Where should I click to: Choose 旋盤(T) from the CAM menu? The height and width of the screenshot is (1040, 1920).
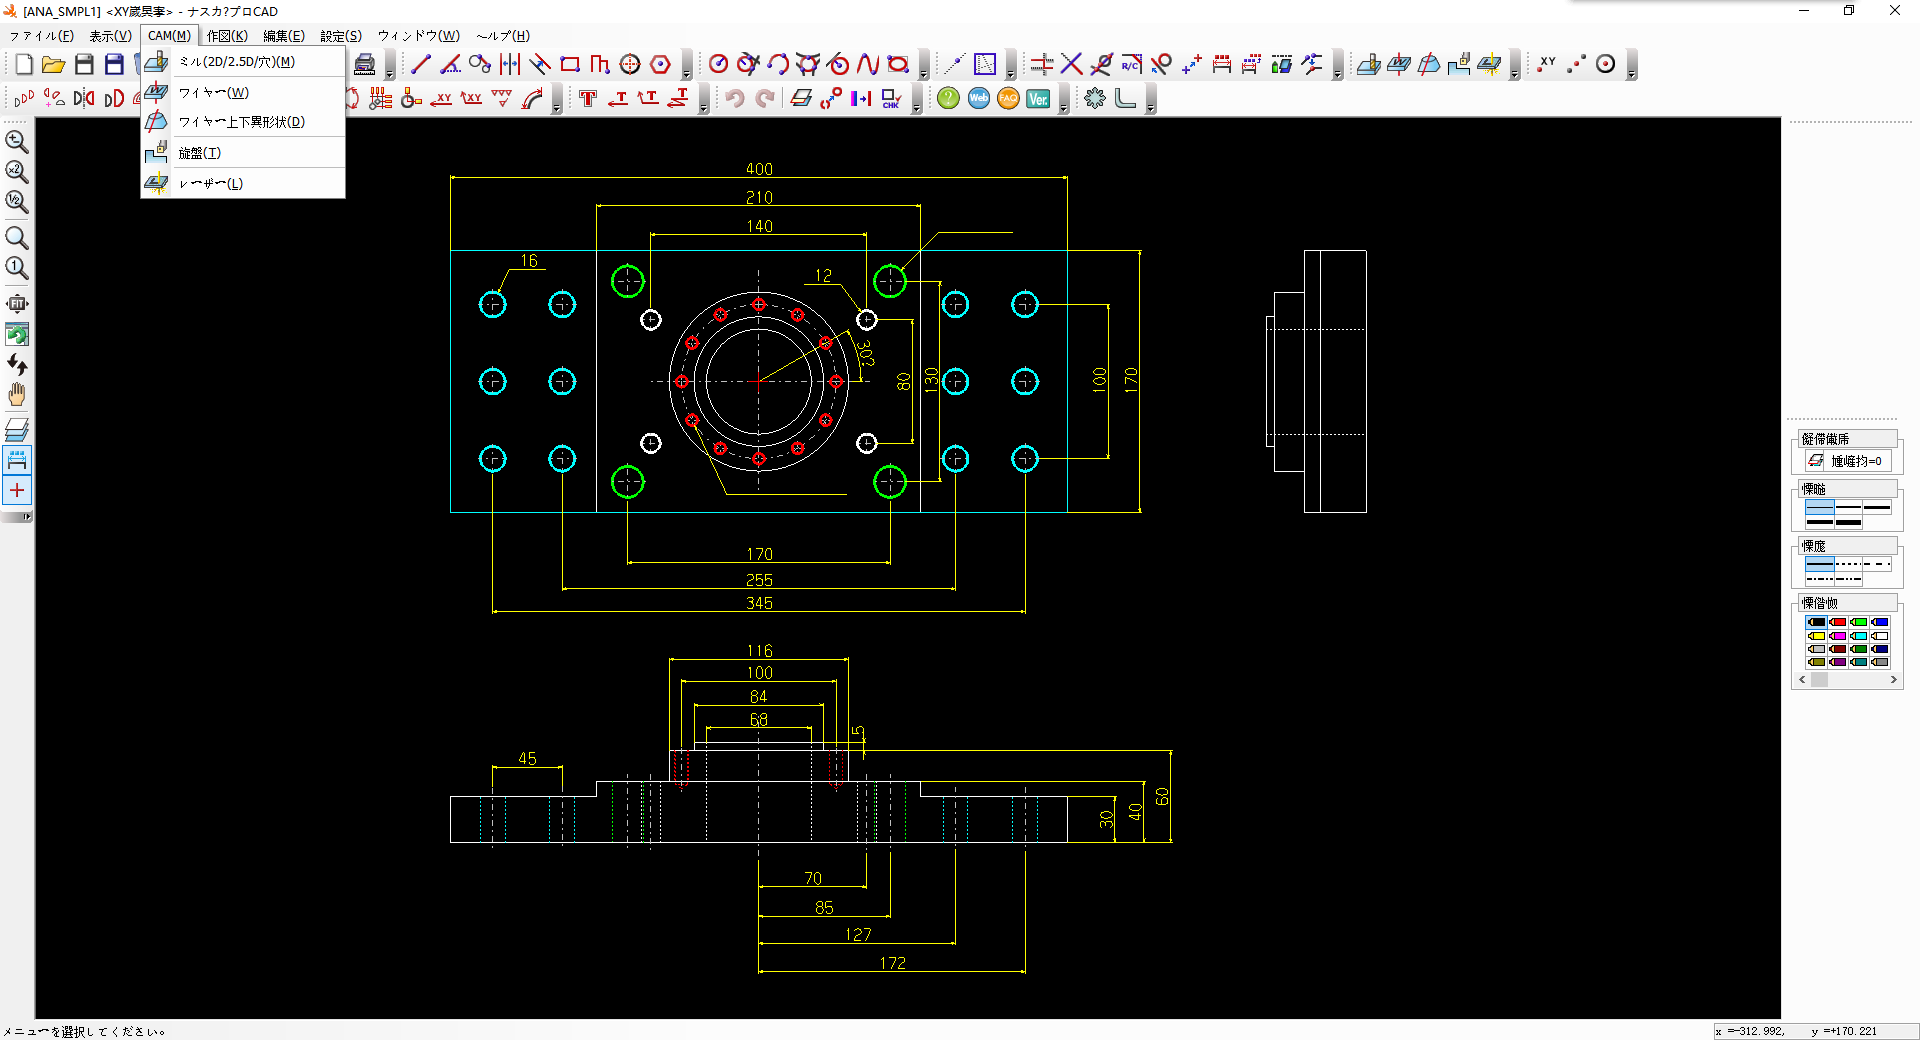tap(243, 153)
